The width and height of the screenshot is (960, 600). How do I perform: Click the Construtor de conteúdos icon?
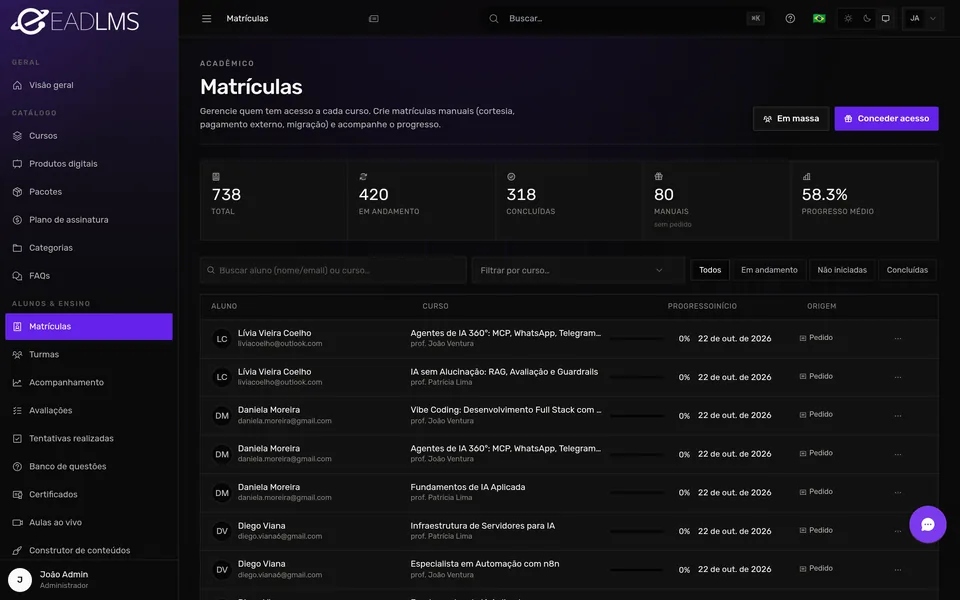coord(17,550)
